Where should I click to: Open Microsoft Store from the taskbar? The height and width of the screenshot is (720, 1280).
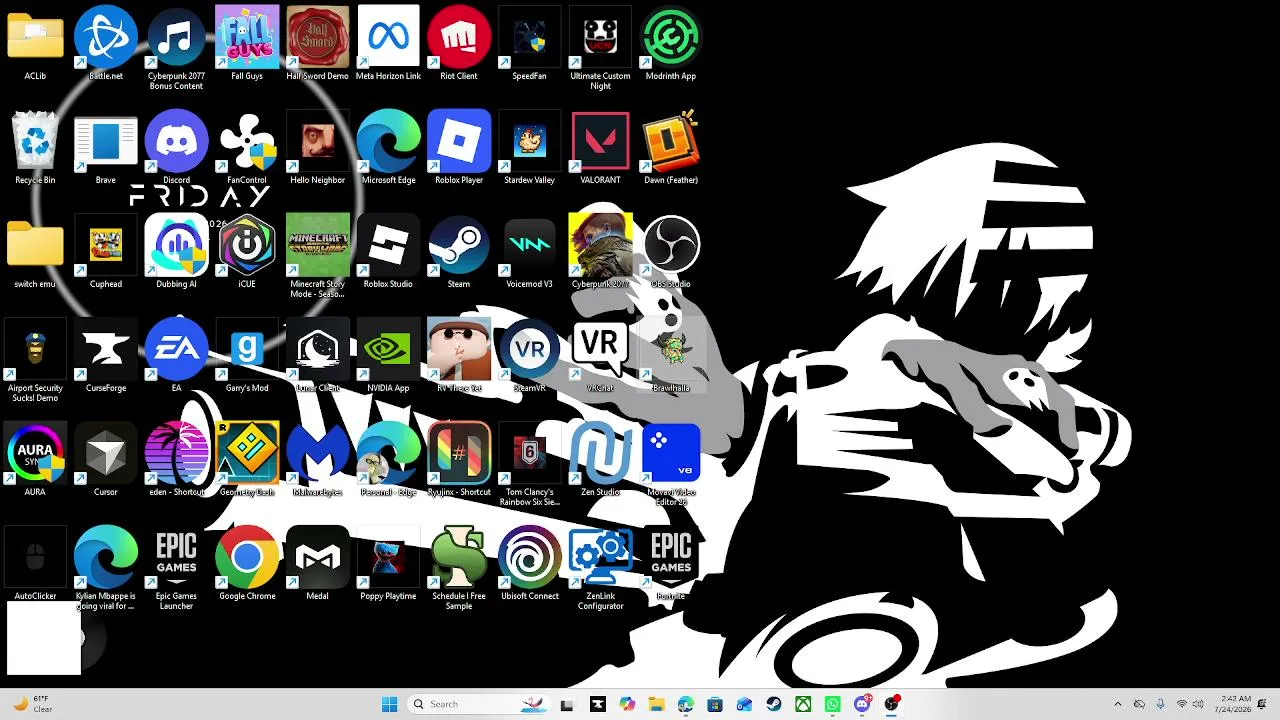[x=715, y=704]
